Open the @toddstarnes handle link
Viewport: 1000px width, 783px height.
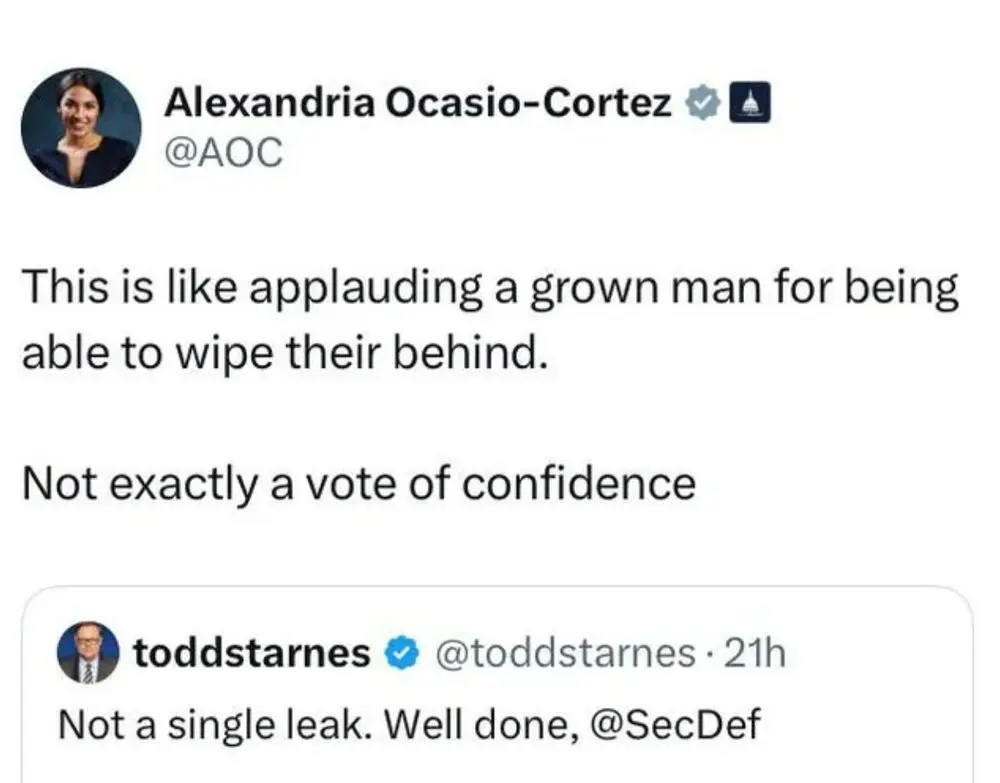tap(562, 653)
